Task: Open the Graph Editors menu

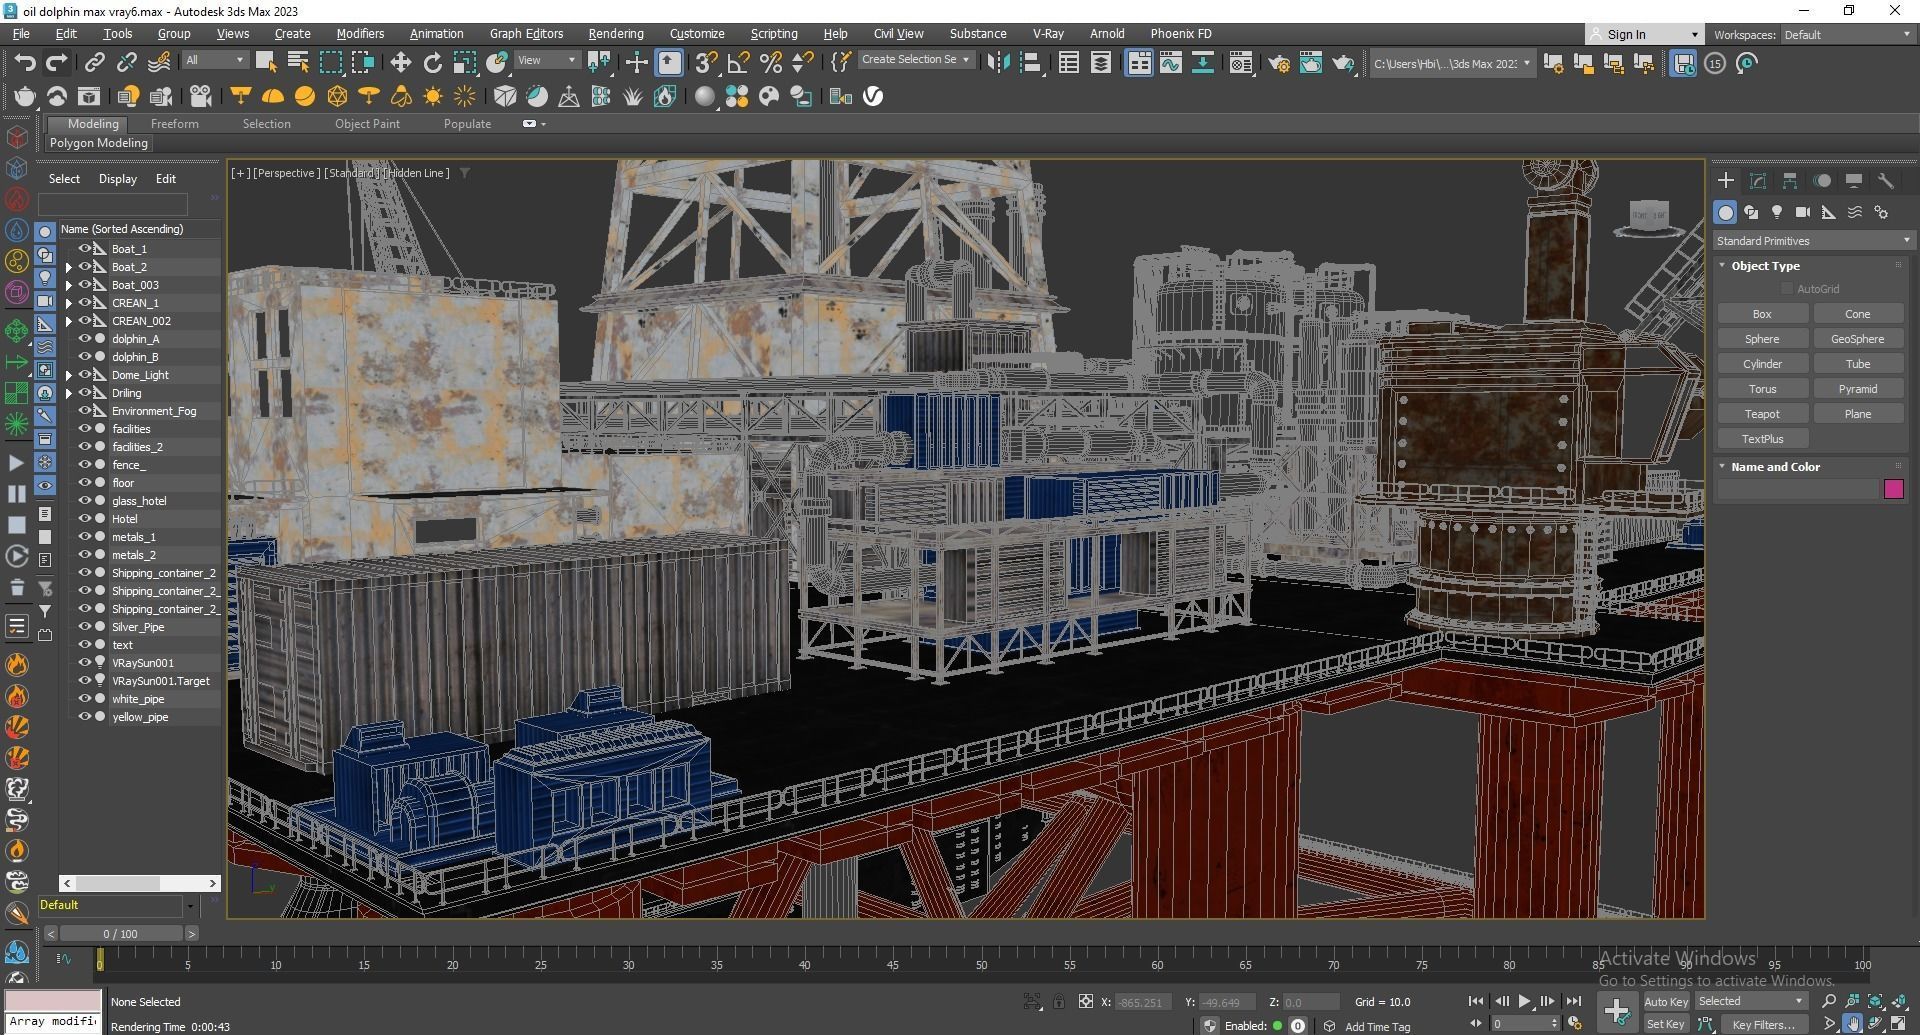Action: point(526,34)
